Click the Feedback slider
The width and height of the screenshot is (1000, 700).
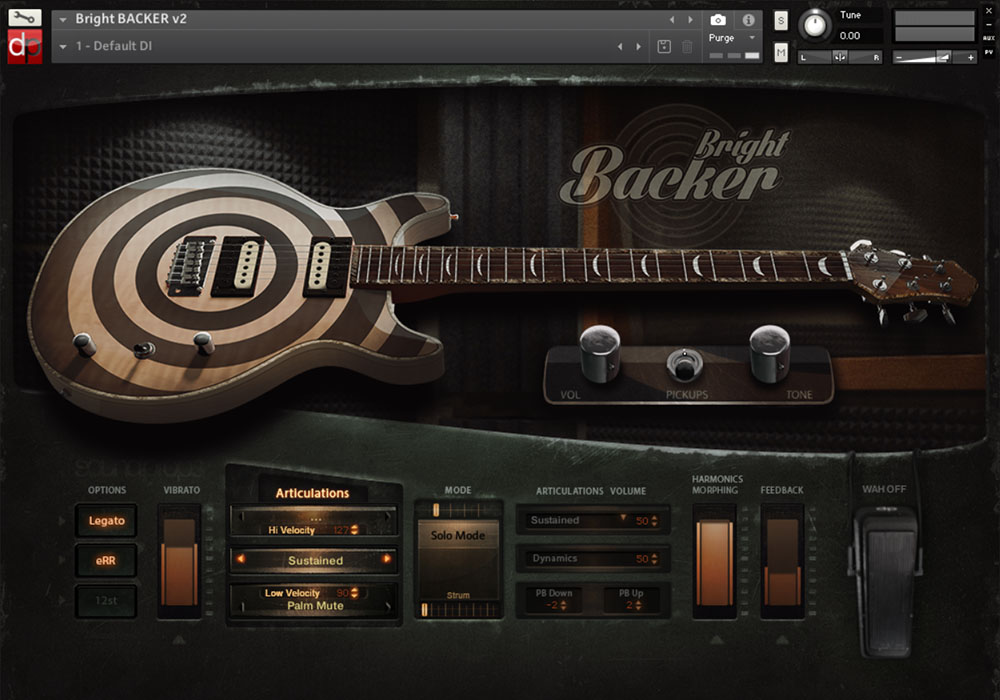782,562
